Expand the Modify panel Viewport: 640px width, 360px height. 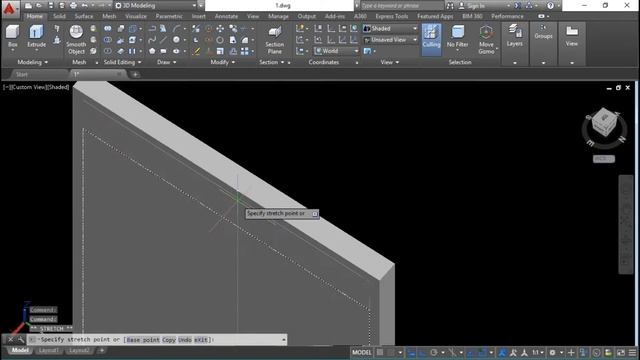click(222, 62)
